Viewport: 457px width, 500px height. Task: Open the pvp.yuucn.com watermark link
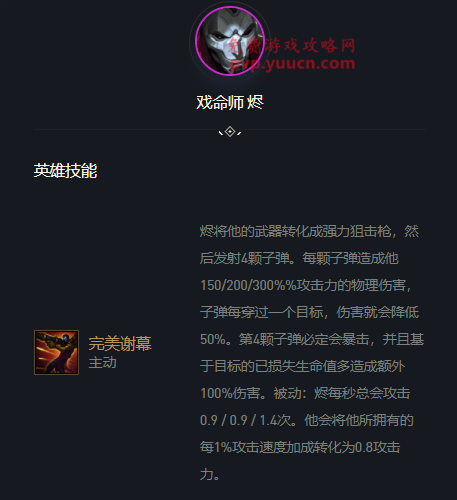pyautogui.click(x=293, y=63)
